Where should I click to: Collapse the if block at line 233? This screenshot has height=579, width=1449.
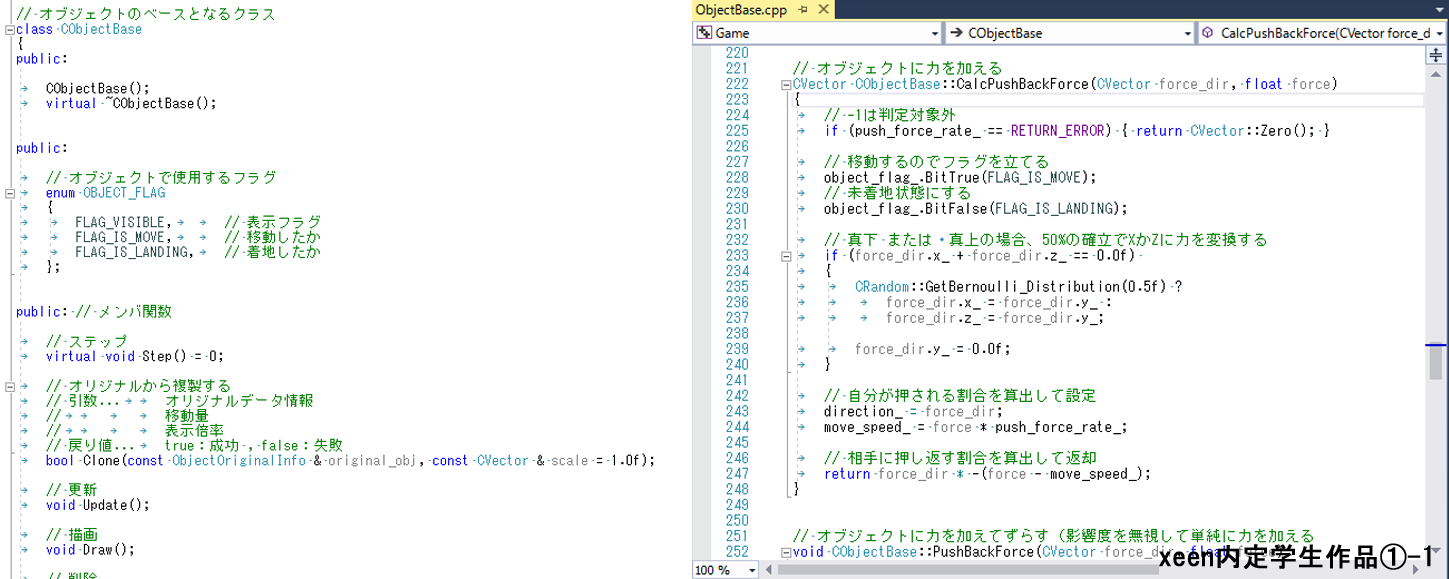pos(786,256)
